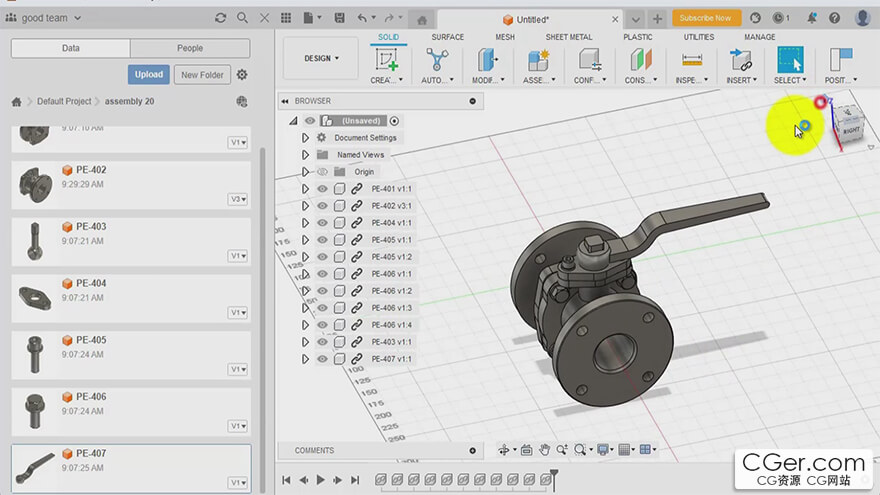
Task: Toggle visibility of PE-402 v3:1
Action: 322,205
